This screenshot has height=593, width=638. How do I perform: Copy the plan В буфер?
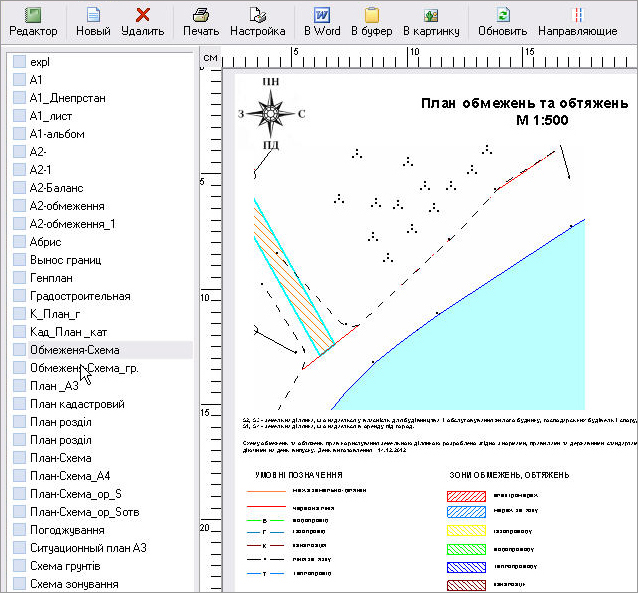tap(371, 22)
